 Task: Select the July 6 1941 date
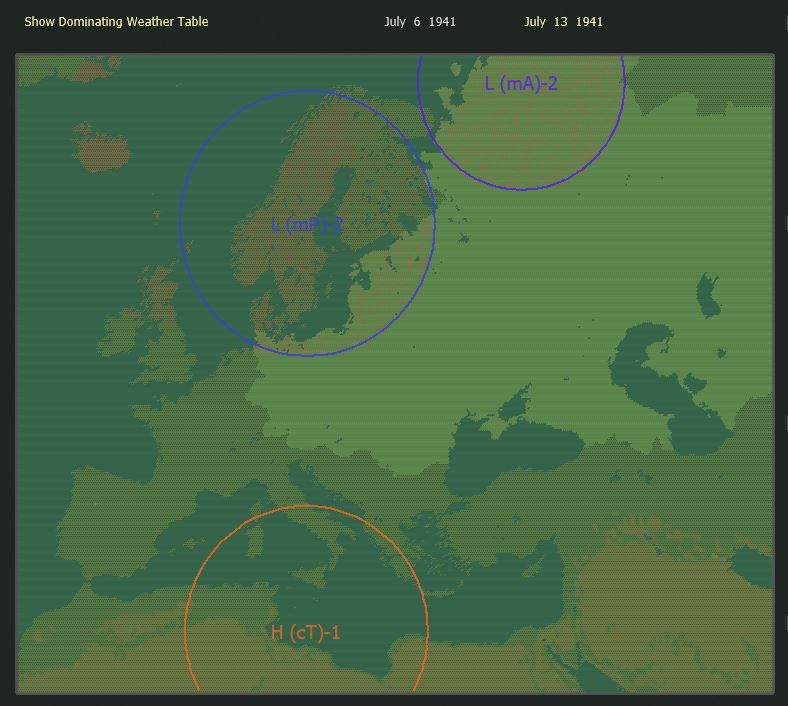point(420,22)
